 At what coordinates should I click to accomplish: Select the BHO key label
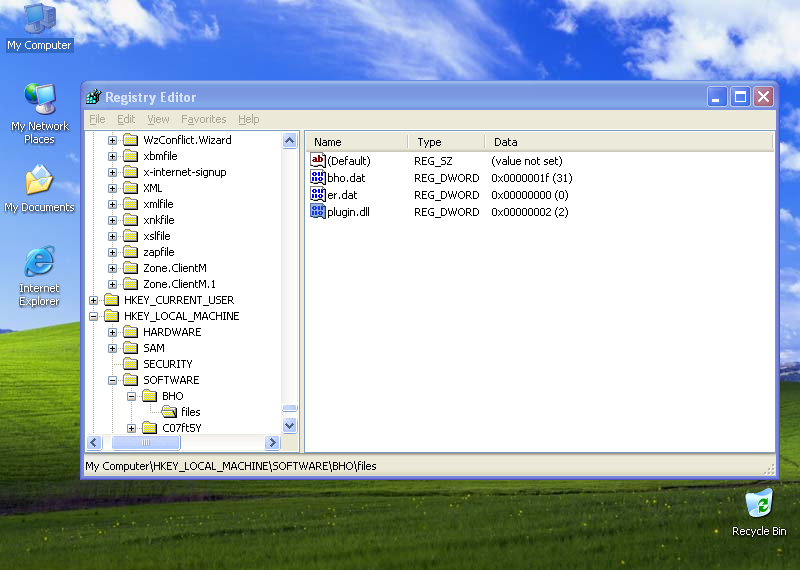pos(172,396)
